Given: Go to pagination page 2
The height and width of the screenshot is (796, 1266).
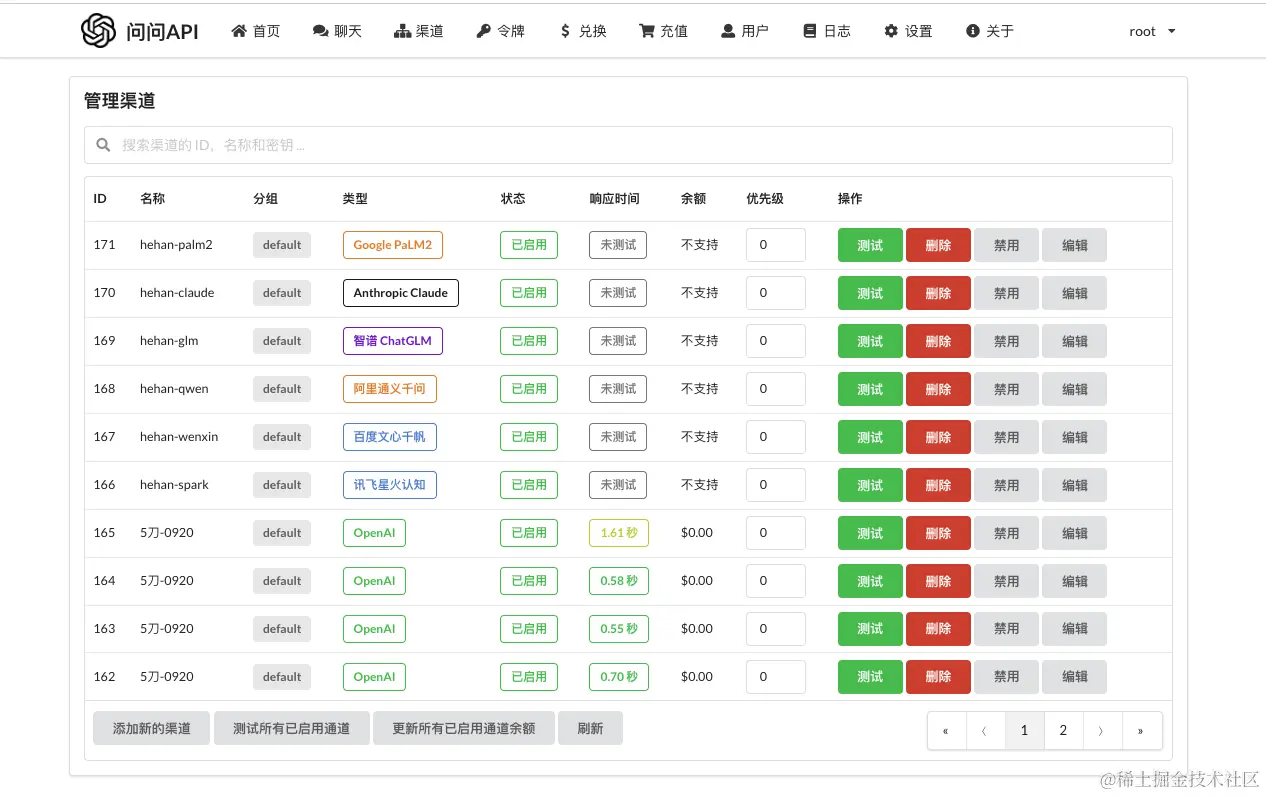Looking at the screenshot, I should pyautogui.click(x=1063, y=731).
